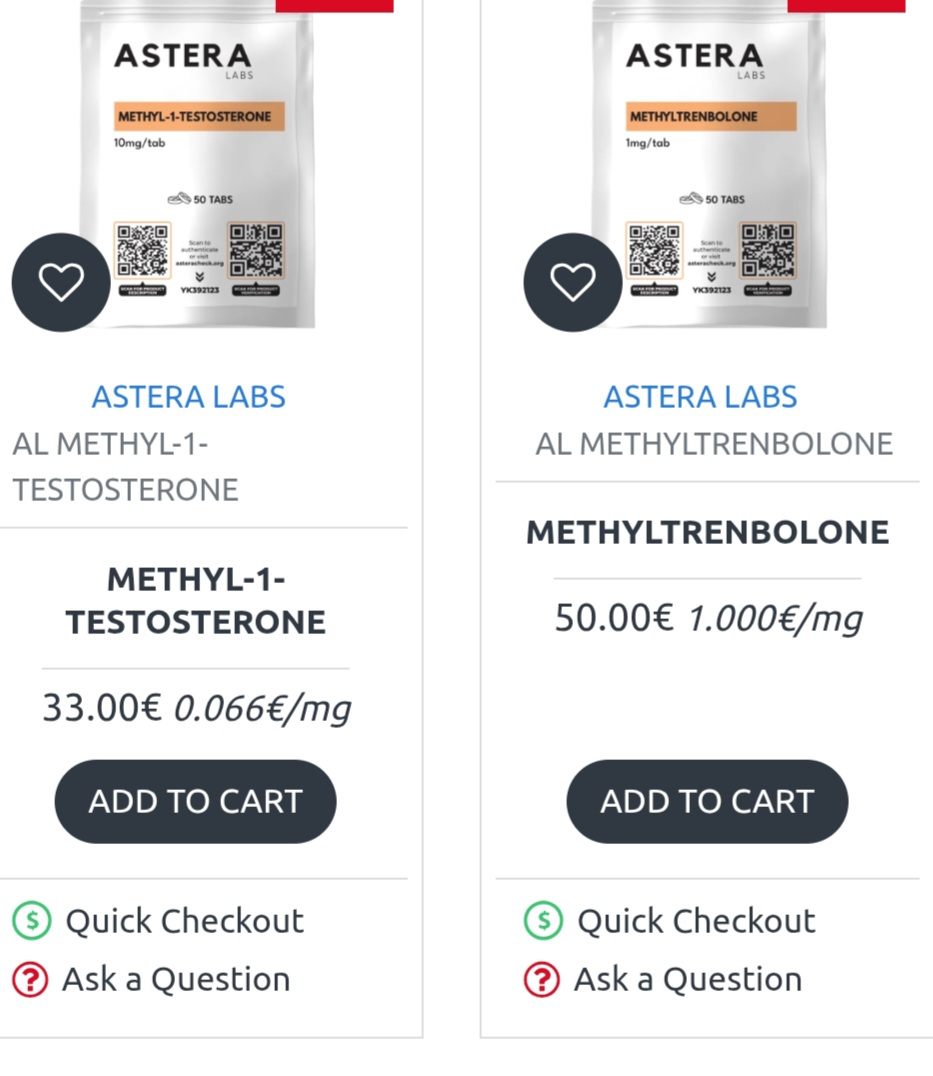Select Quick Checkout for Methyltrenbolone

[696, 921]
